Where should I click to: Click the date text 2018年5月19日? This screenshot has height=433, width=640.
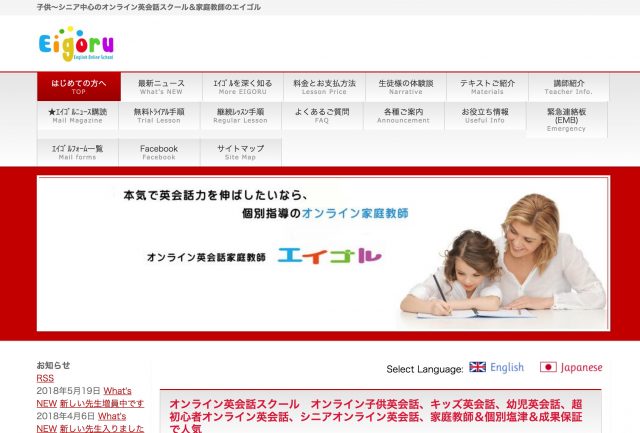68,391
